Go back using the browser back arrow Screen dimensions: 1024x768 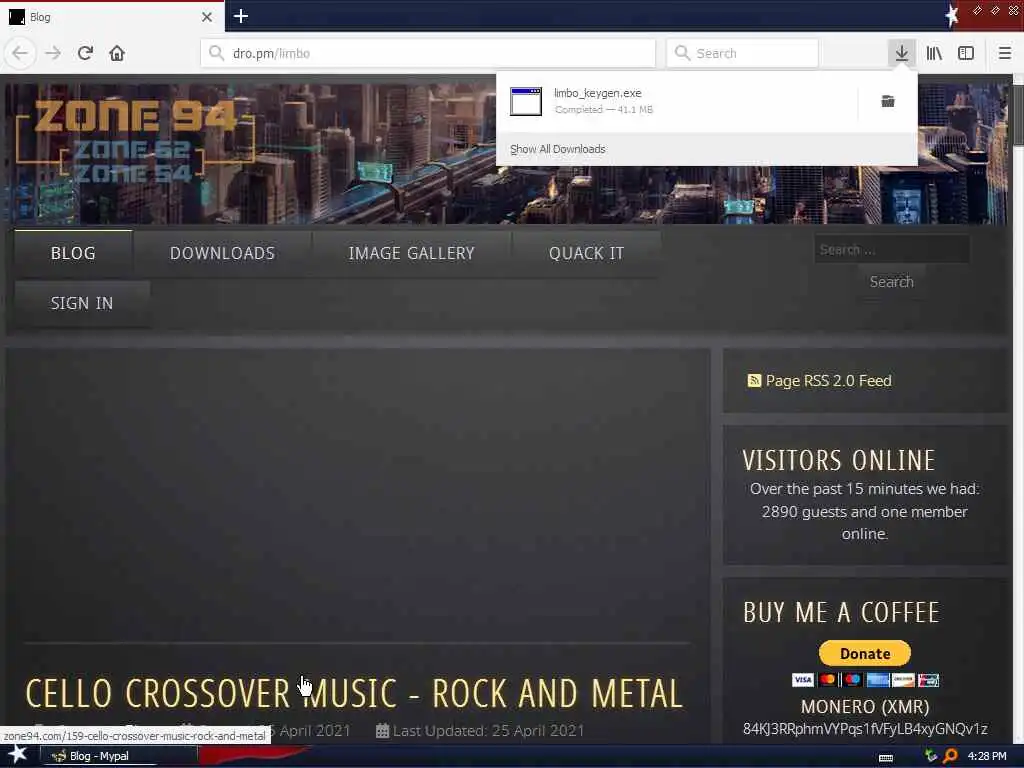tap(20, 53)
